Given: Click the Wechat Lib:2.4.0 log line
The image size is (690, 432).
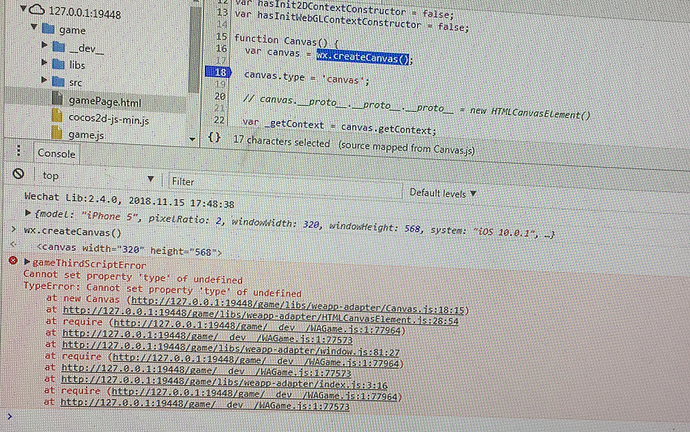Looking at the screenshot, I should tap(129, 200).
